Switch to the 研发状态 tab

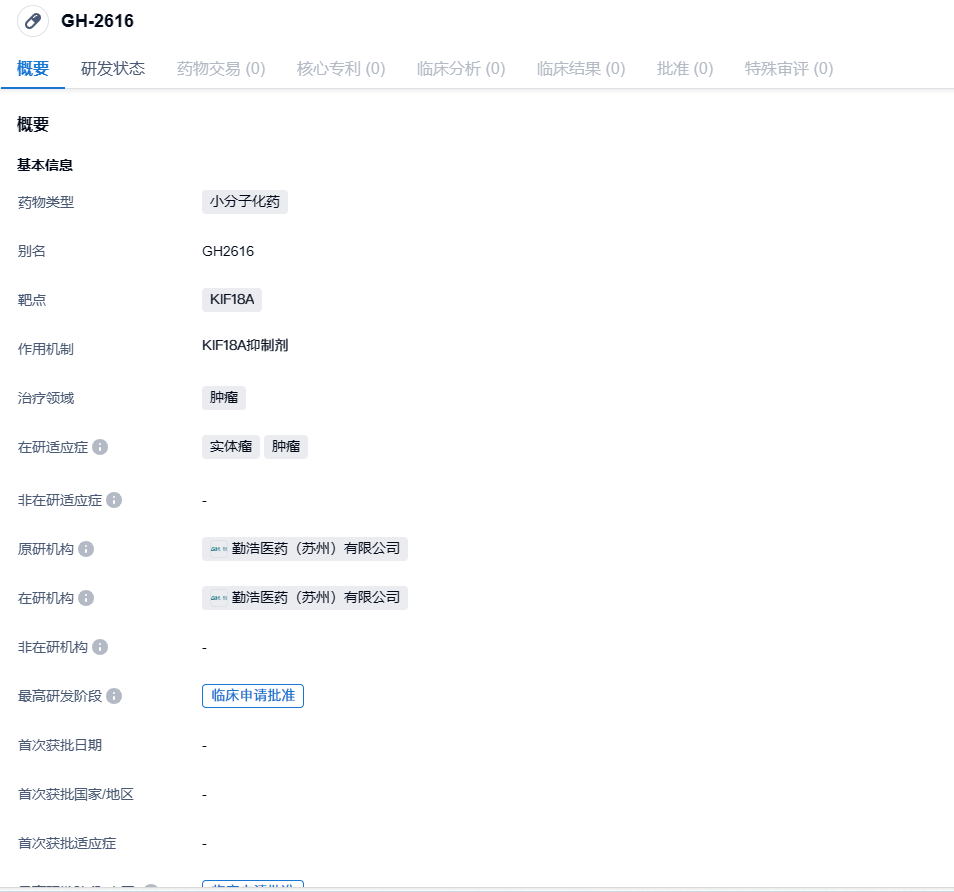[113, 68]
